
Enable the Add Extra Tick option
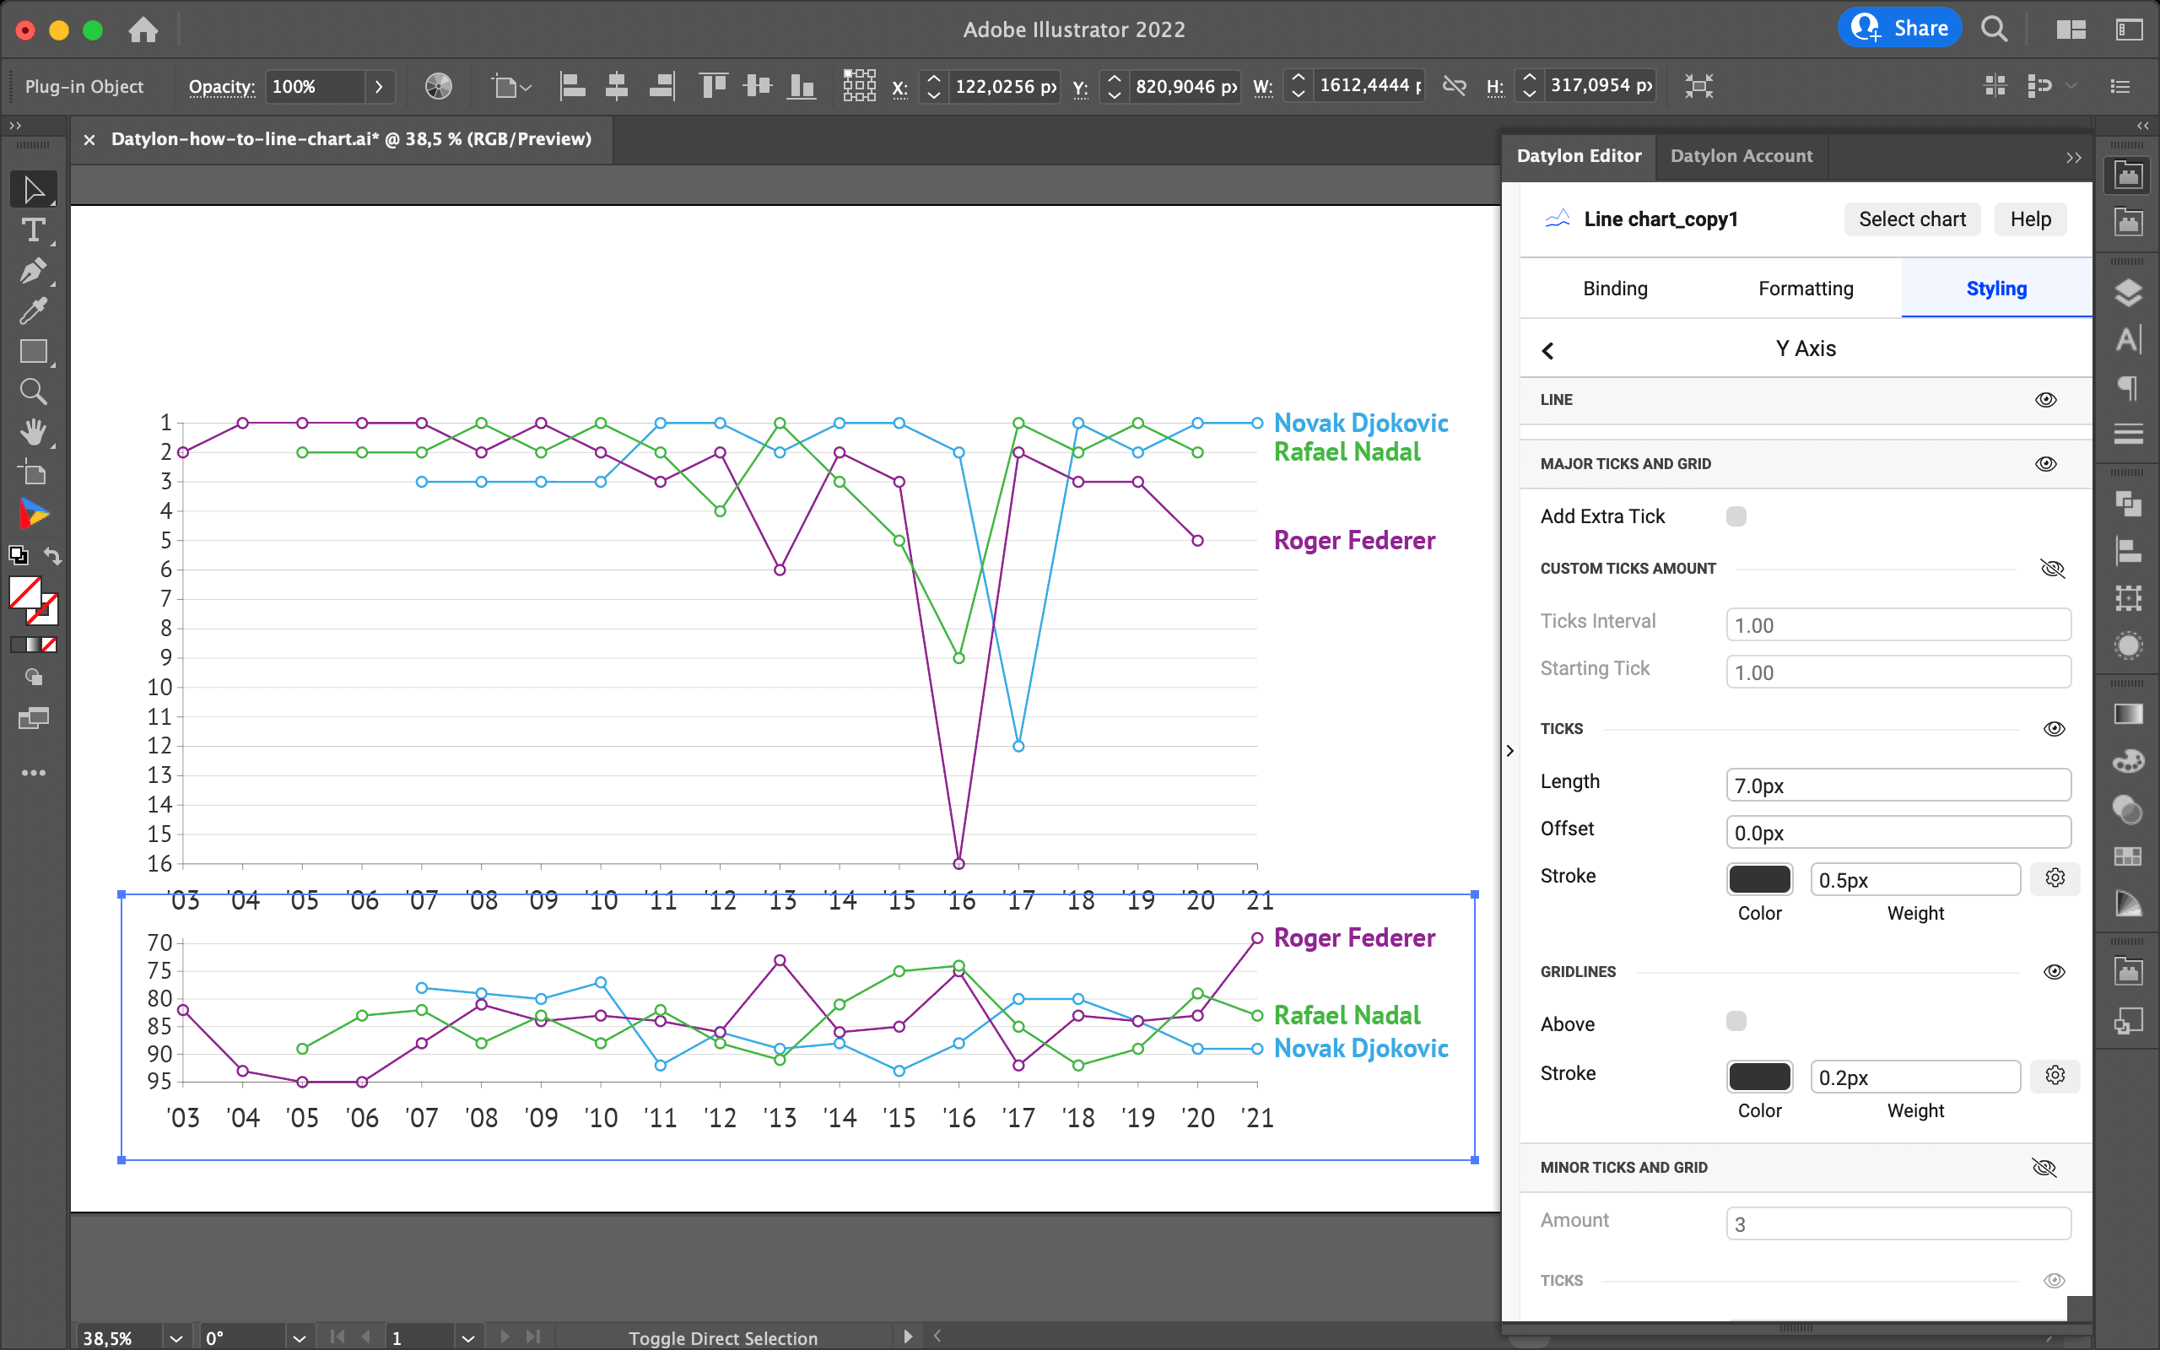coord(1735,515)
